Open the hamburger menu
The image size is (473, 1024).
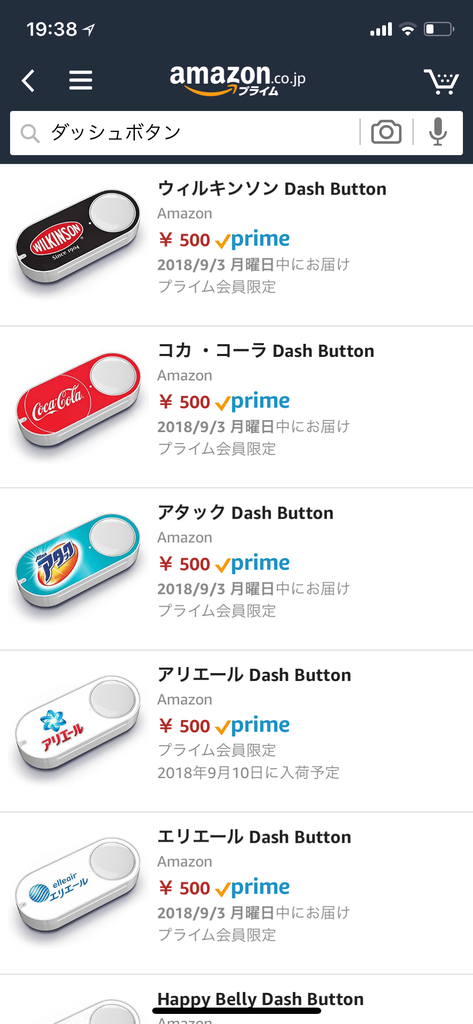[81, 81]
